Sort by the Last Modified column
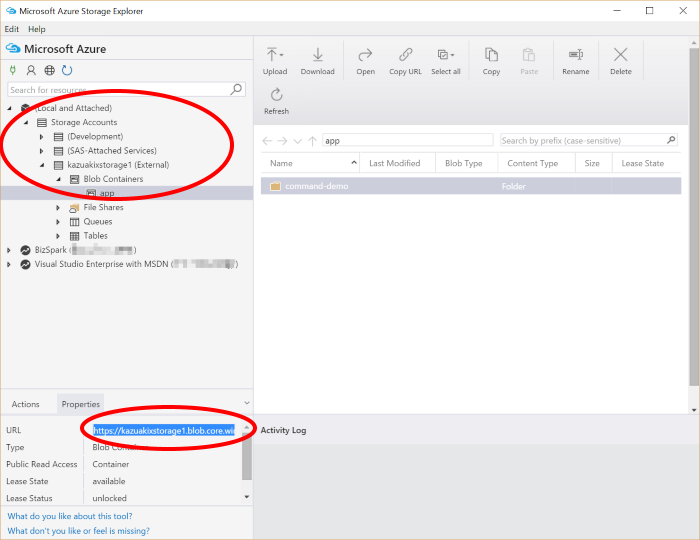Viewport: 700px width, 540px height. pos(395,163)
